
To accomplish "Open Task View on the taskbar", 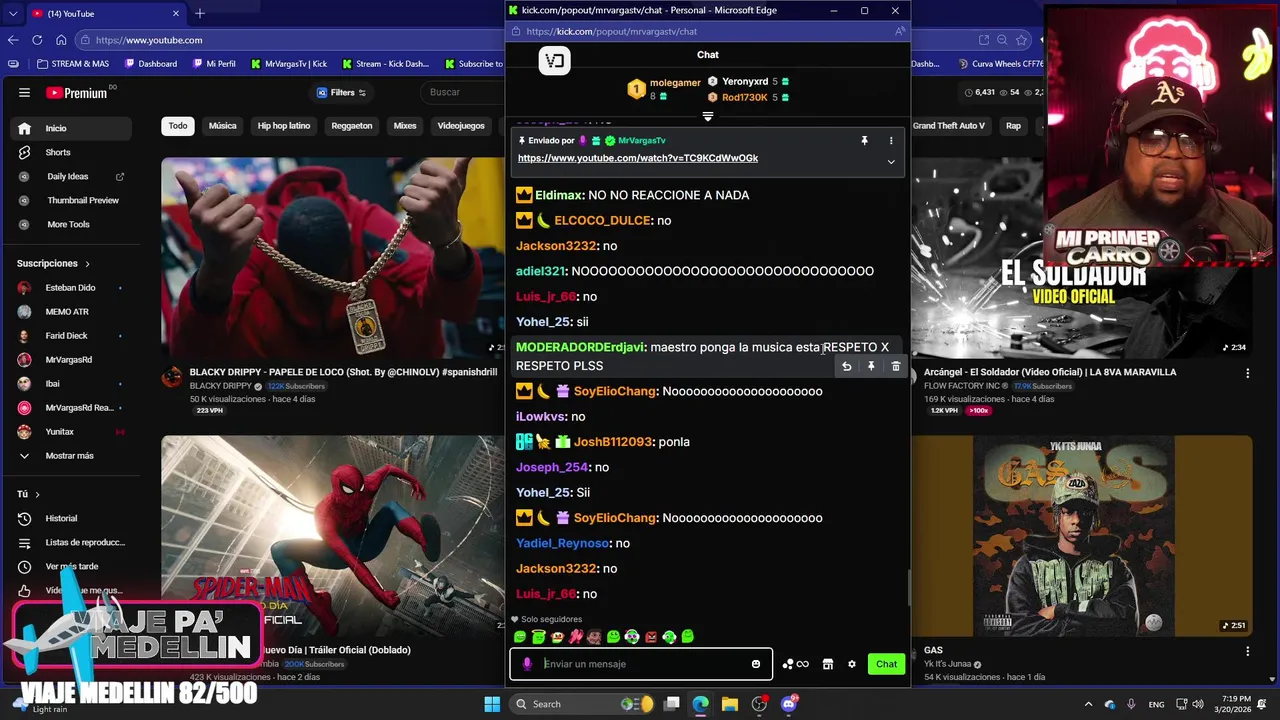I will tap(672, 704).
